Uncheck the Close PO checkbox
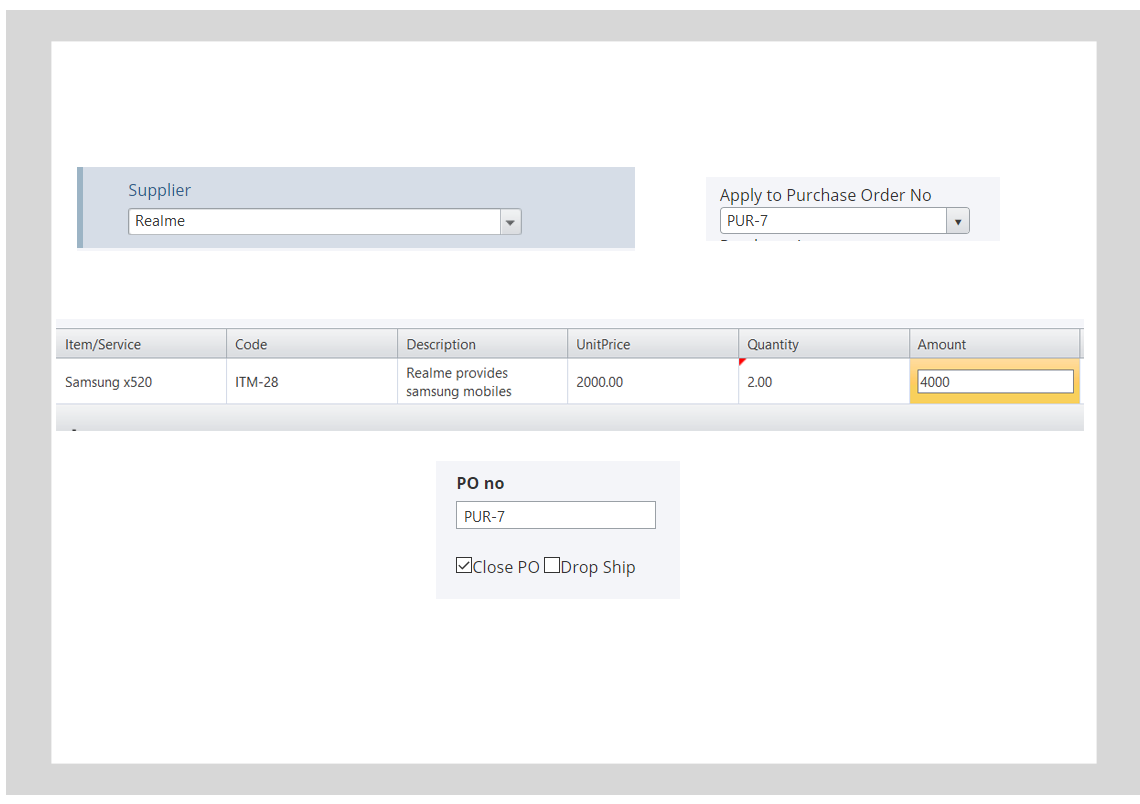 464,565
